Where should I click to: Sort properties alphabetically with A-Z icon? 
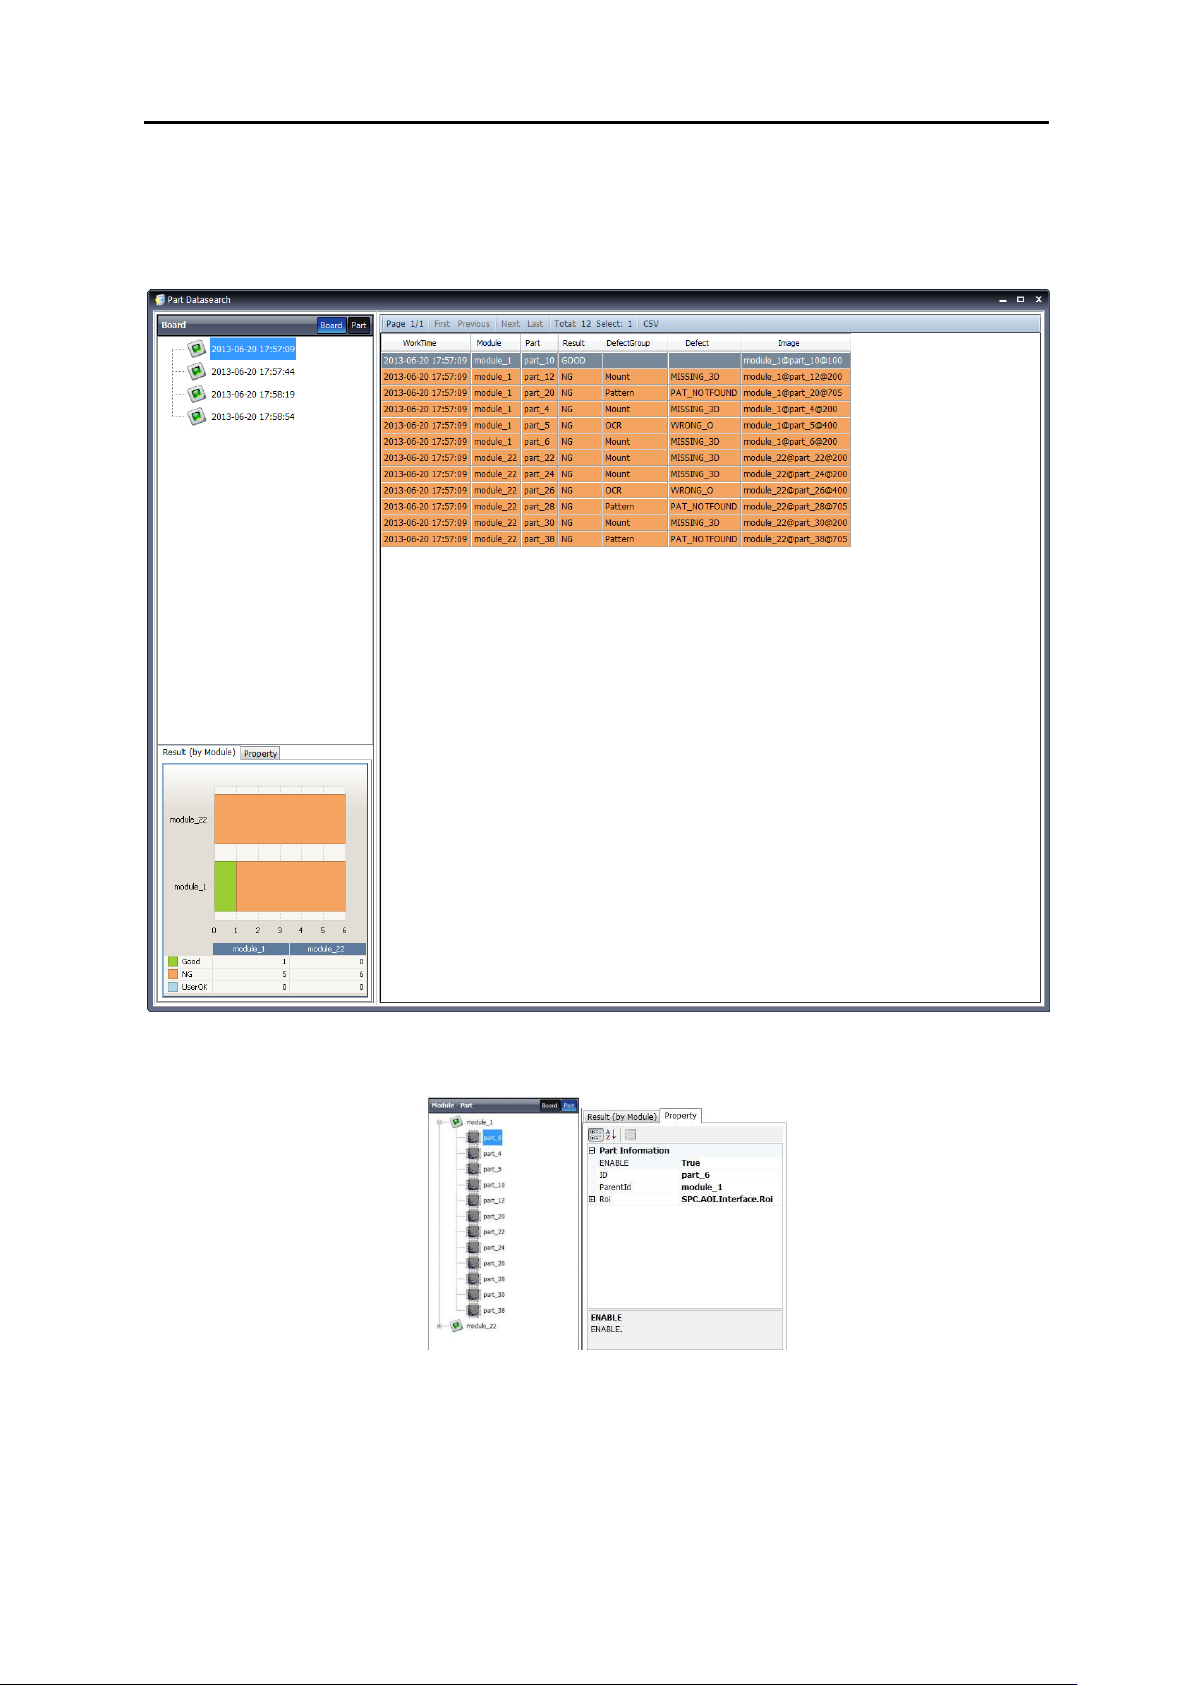[x=611, y=1134]
